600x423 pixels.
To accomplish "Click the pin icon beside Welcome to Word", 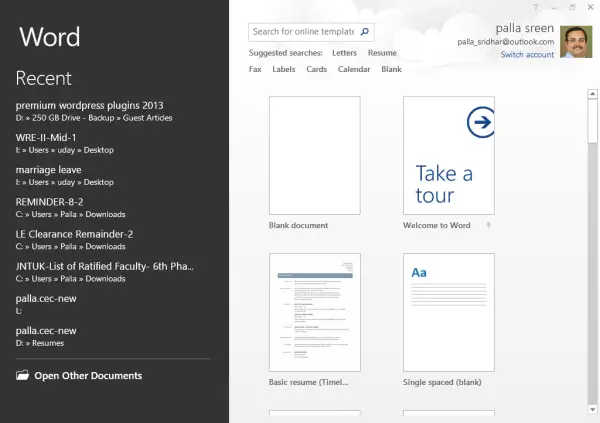I will (x=488, y=225).
